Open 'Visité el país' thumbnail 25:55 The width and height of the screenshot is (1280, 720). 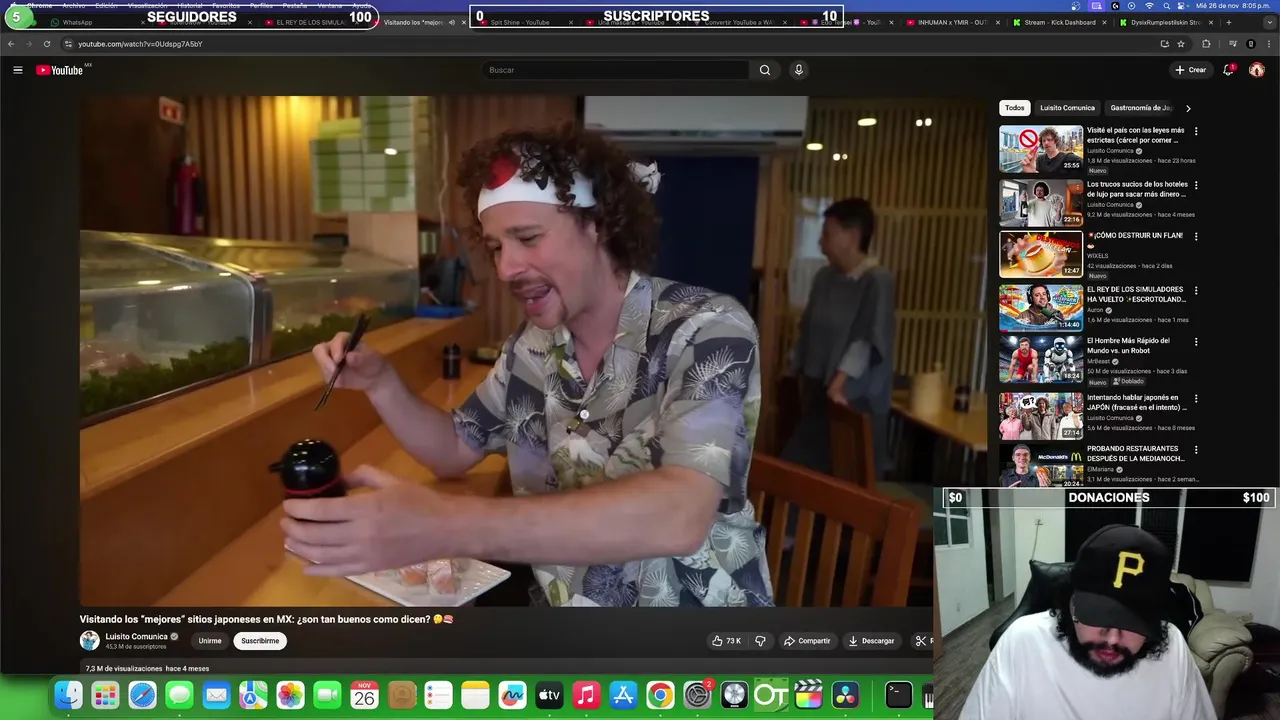click(x=1041, y=148)
